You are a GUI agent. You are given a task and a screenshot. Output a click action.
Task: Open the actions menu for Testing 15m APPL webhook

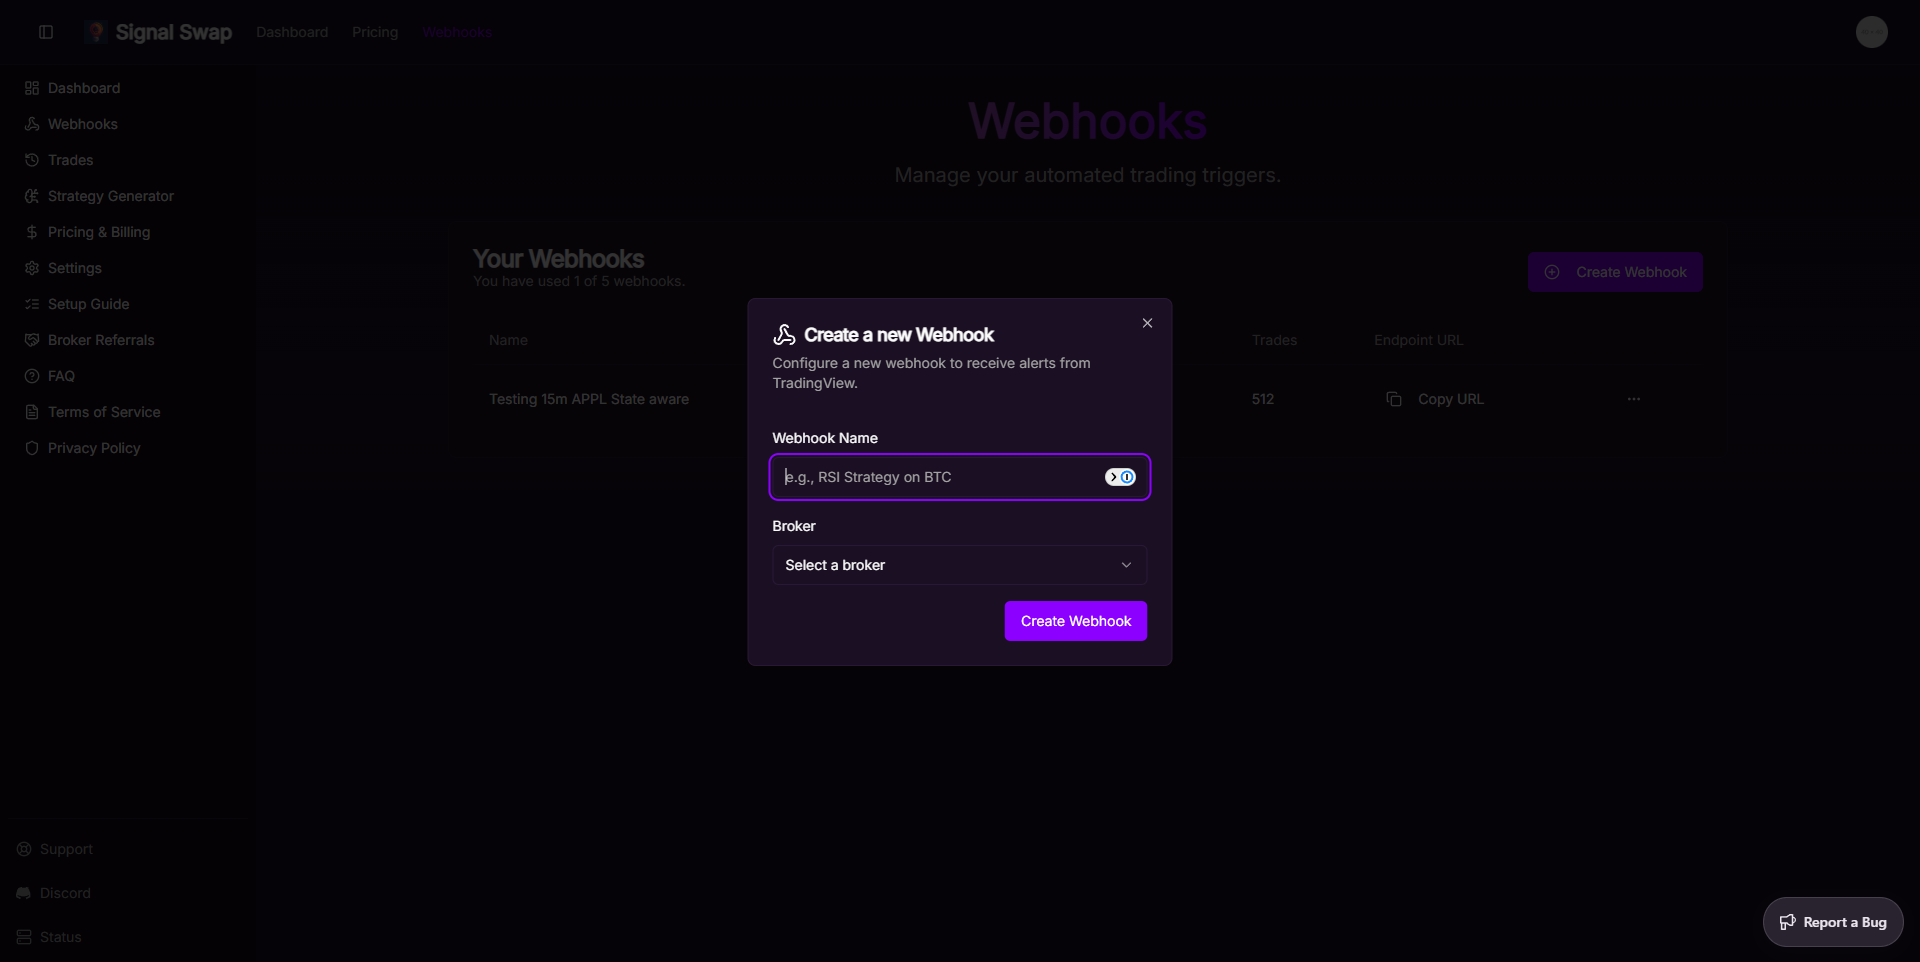[1634, 398]
